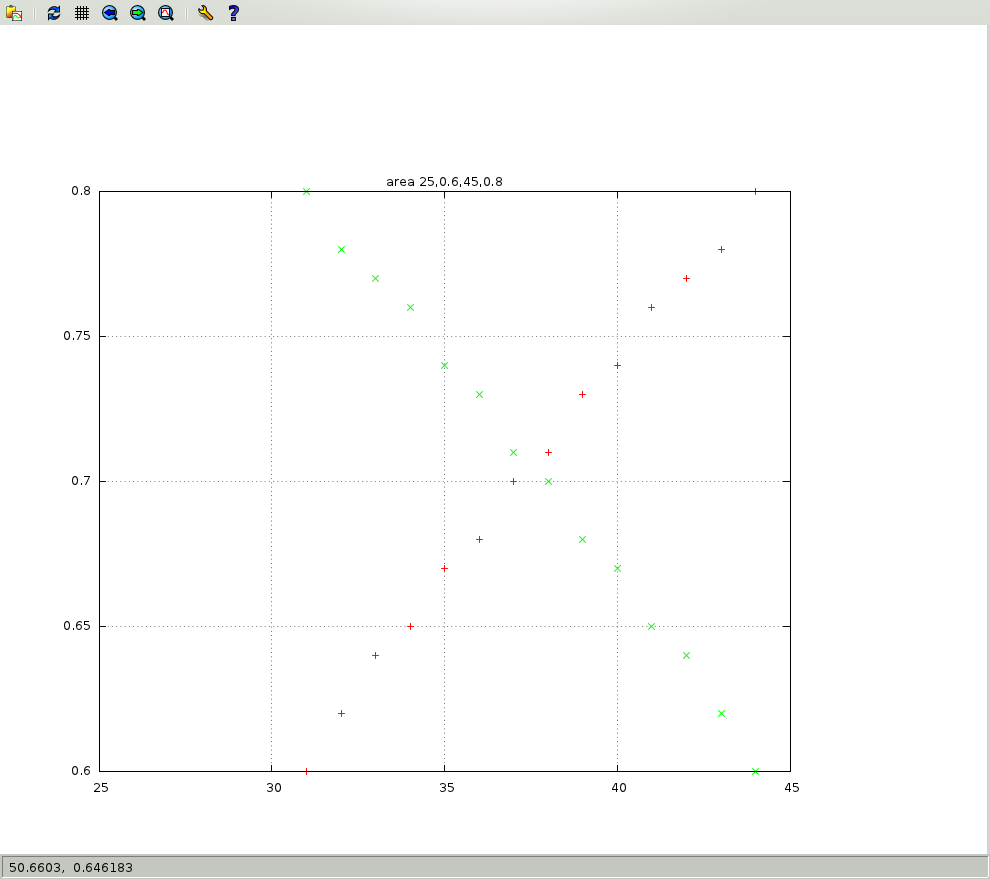Click the x-axis label 35

tap(446, 787)
